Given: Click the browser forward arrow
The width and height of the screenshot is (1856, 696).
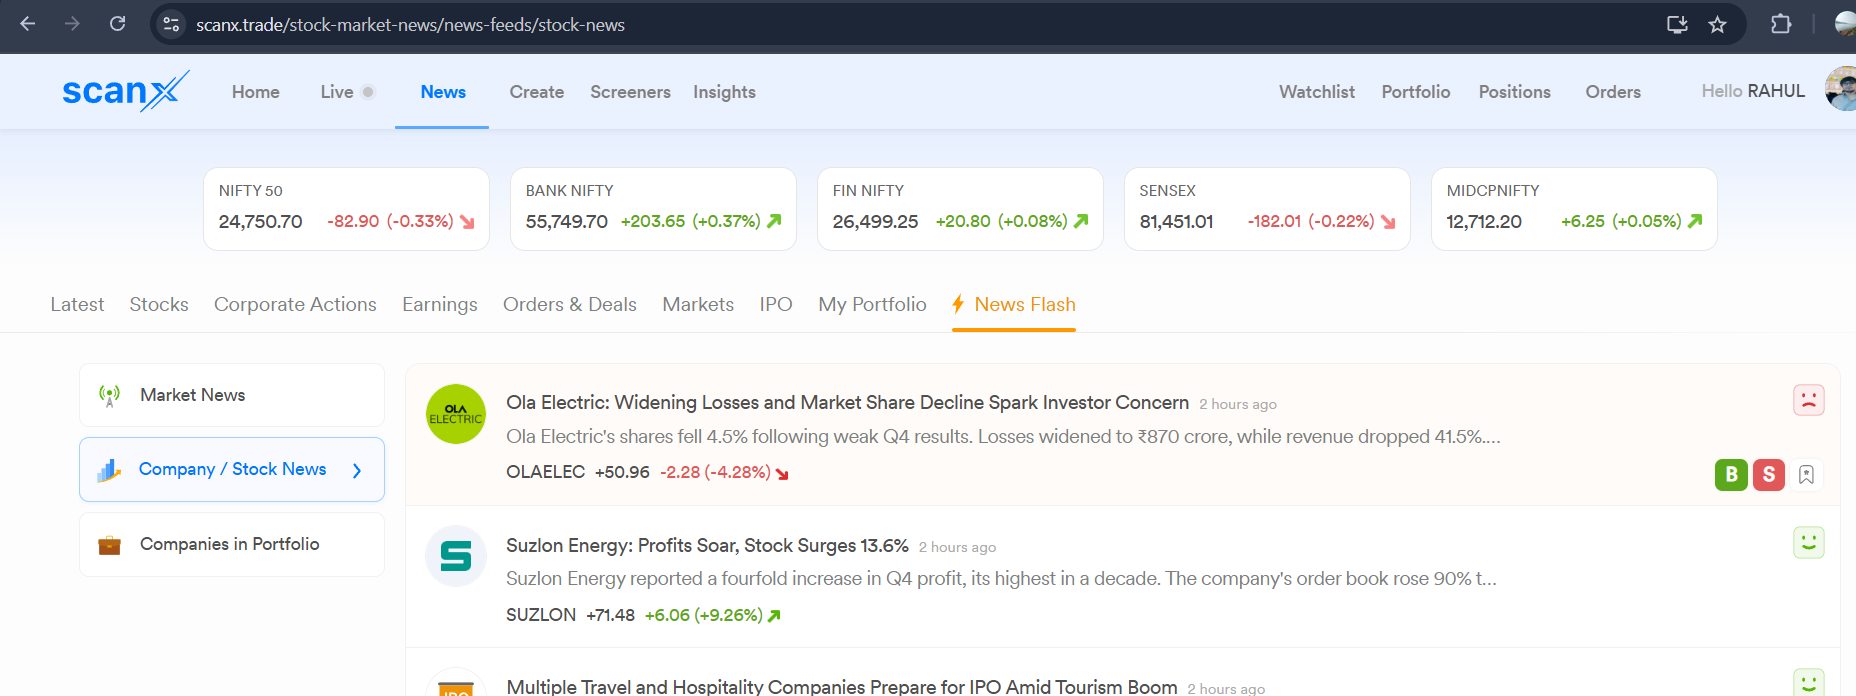Looking at the screenshot, I should point(72,24).
